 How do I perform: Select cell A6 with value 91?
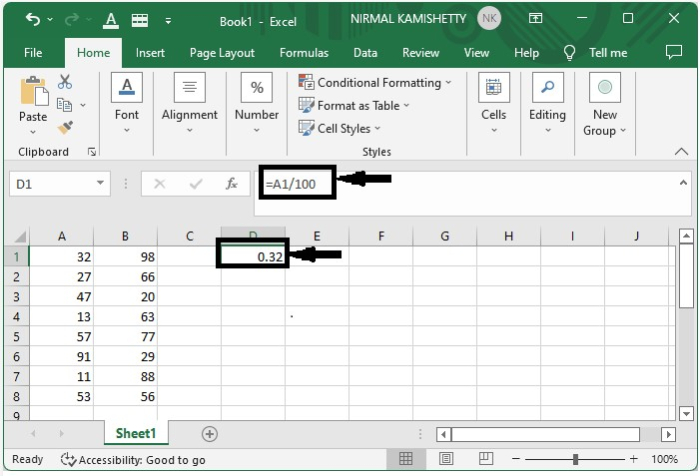(x=62, y=356)
